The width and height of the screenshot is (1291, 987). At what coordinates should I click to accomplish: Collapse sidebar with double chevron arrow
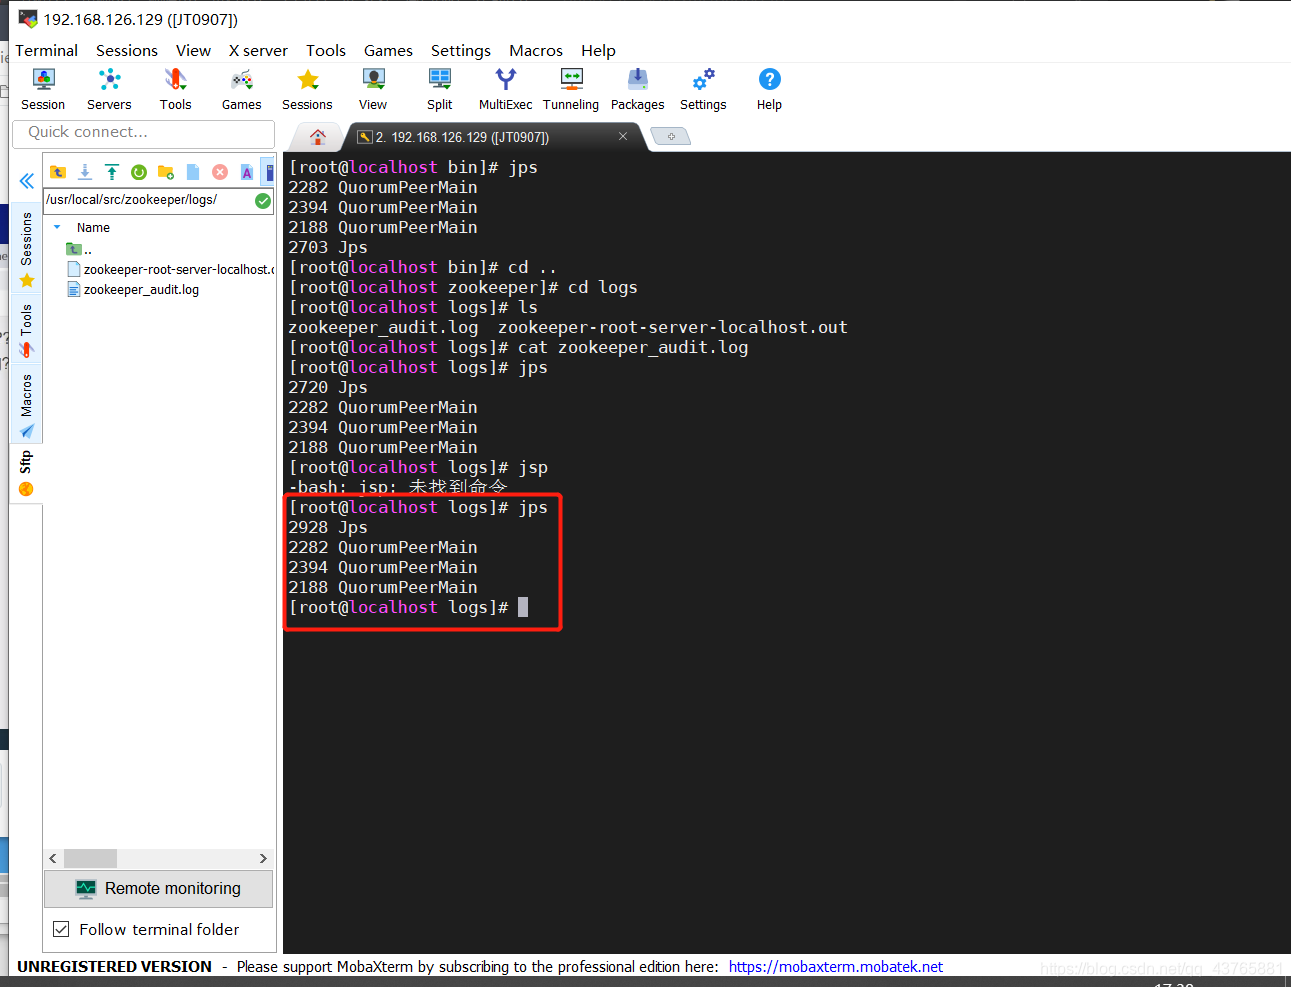click(x=27, y=181)
